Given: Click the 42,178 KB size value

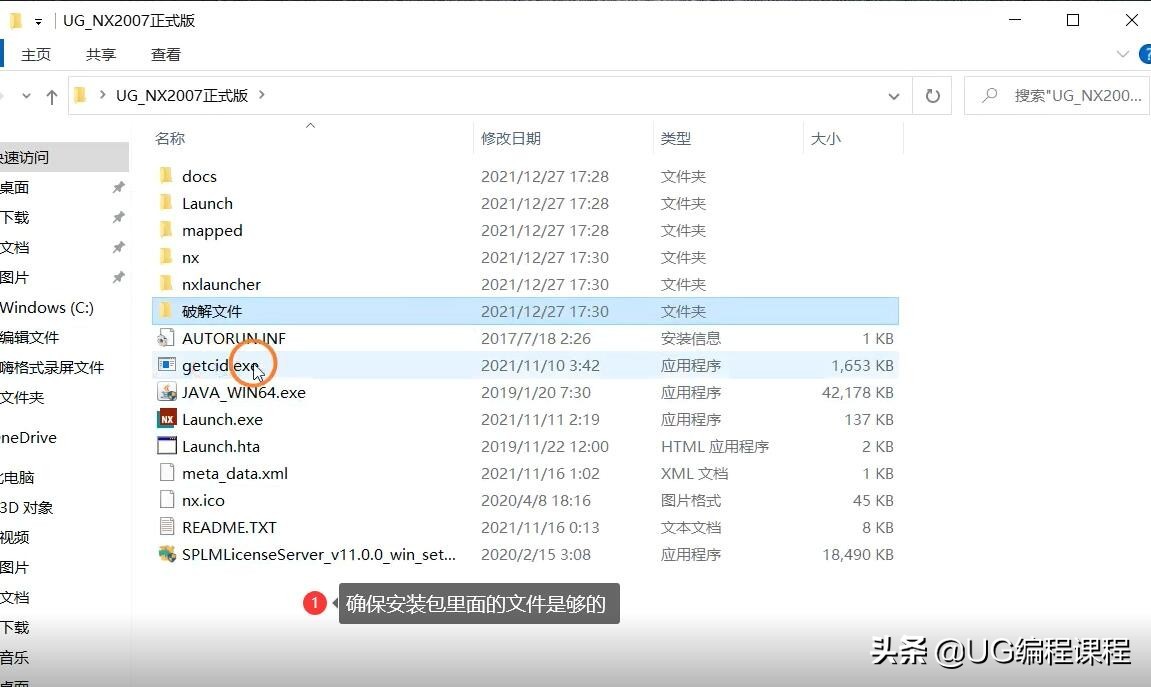Looking at the screenshot, I should click(x=857, y=393).
